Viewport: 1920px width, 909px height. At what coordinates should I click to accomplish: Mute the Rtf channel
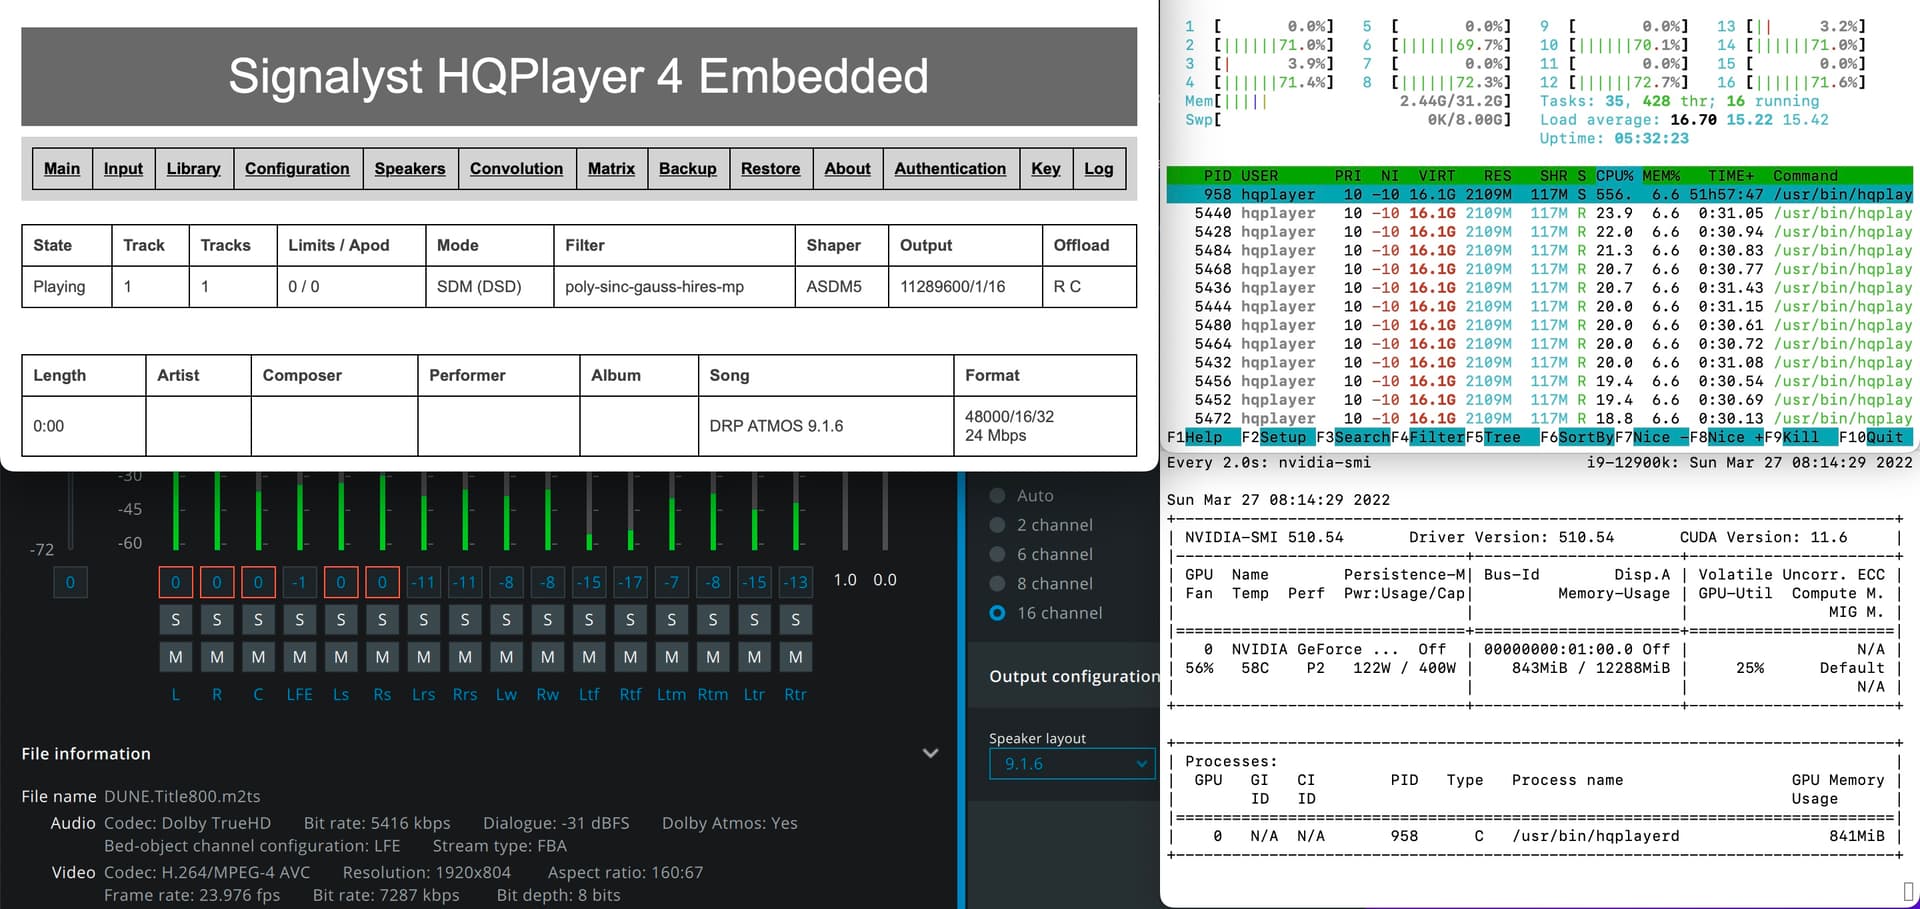[630, 657]
